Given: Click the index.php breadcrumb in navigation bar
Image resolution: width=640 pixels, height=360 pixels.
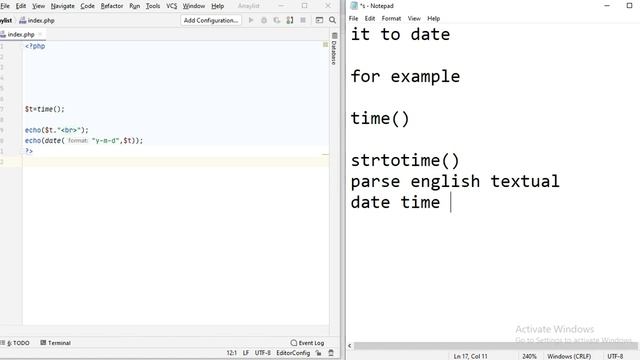Looking at the screenshot, I should (37, 20).
